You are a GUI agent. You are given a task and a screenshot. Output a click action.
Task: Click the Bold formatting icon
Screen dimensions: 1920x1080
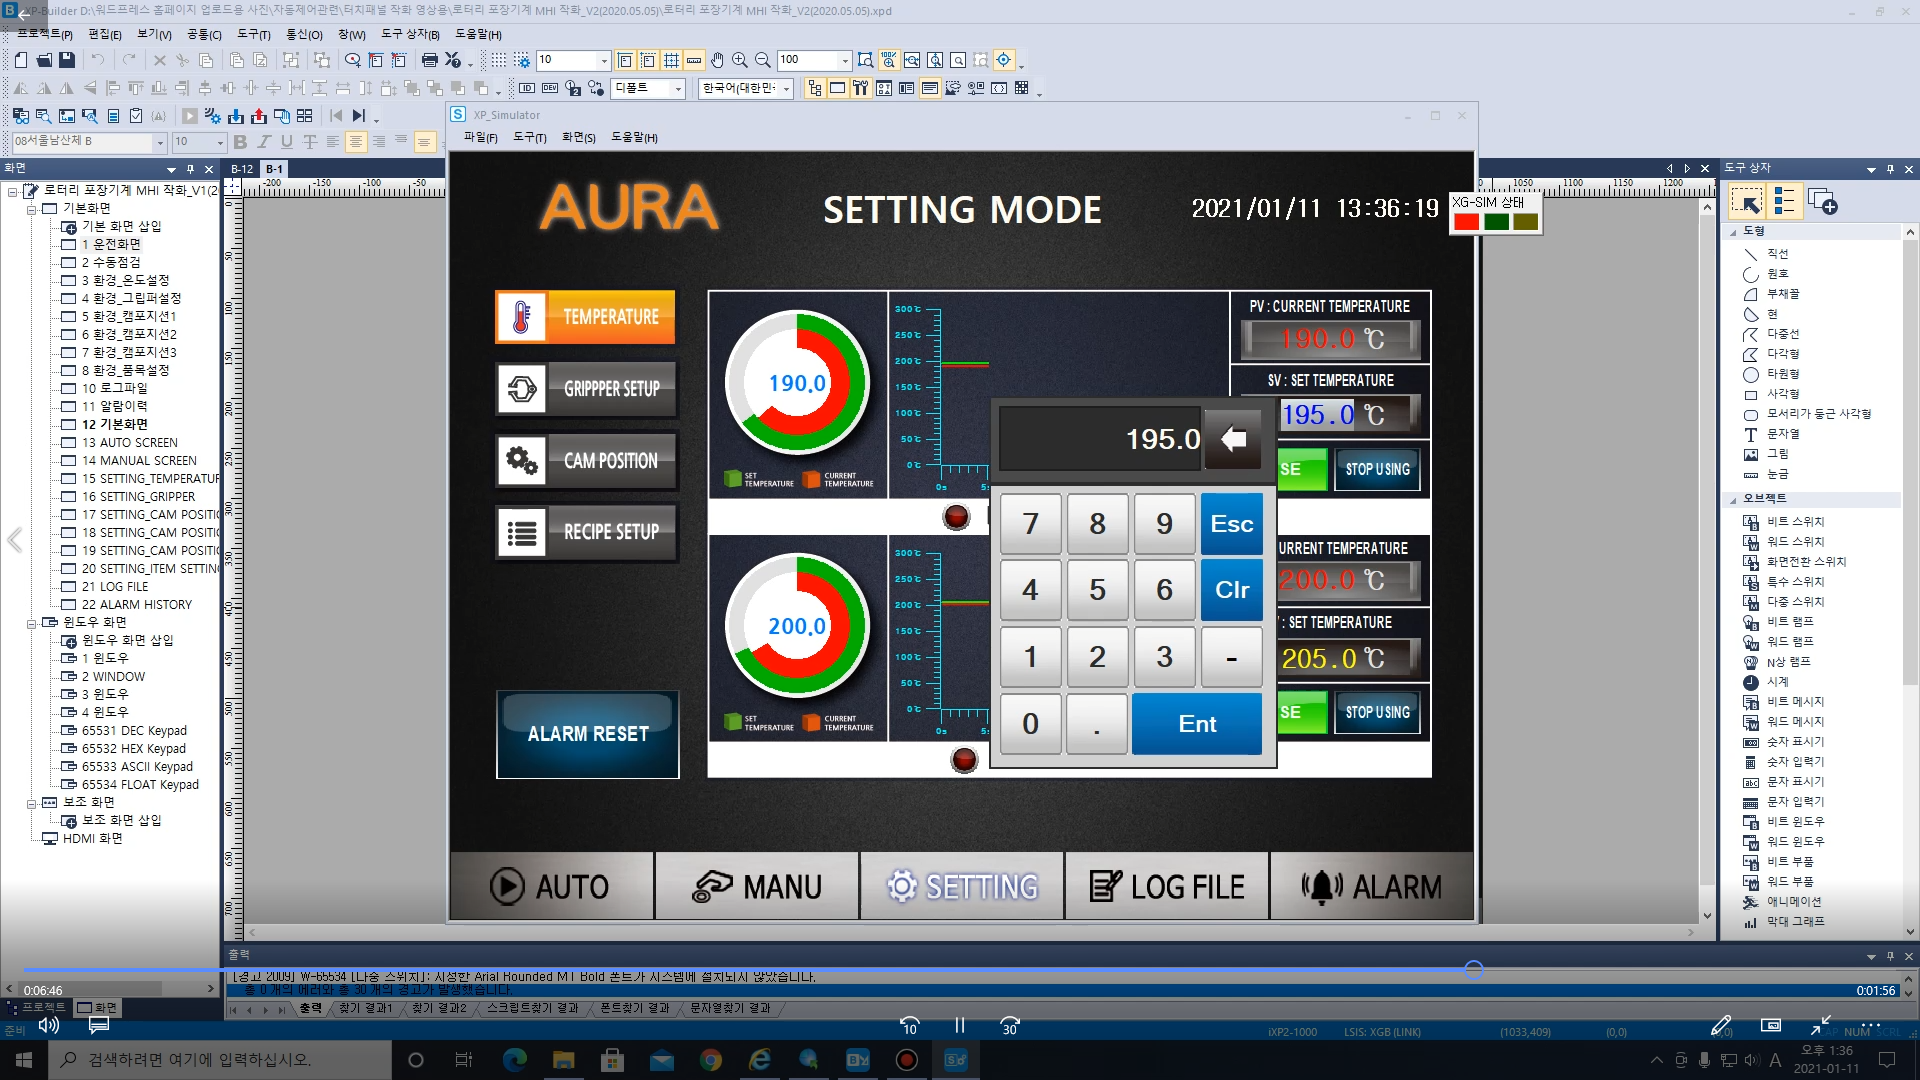coord(240,142)
